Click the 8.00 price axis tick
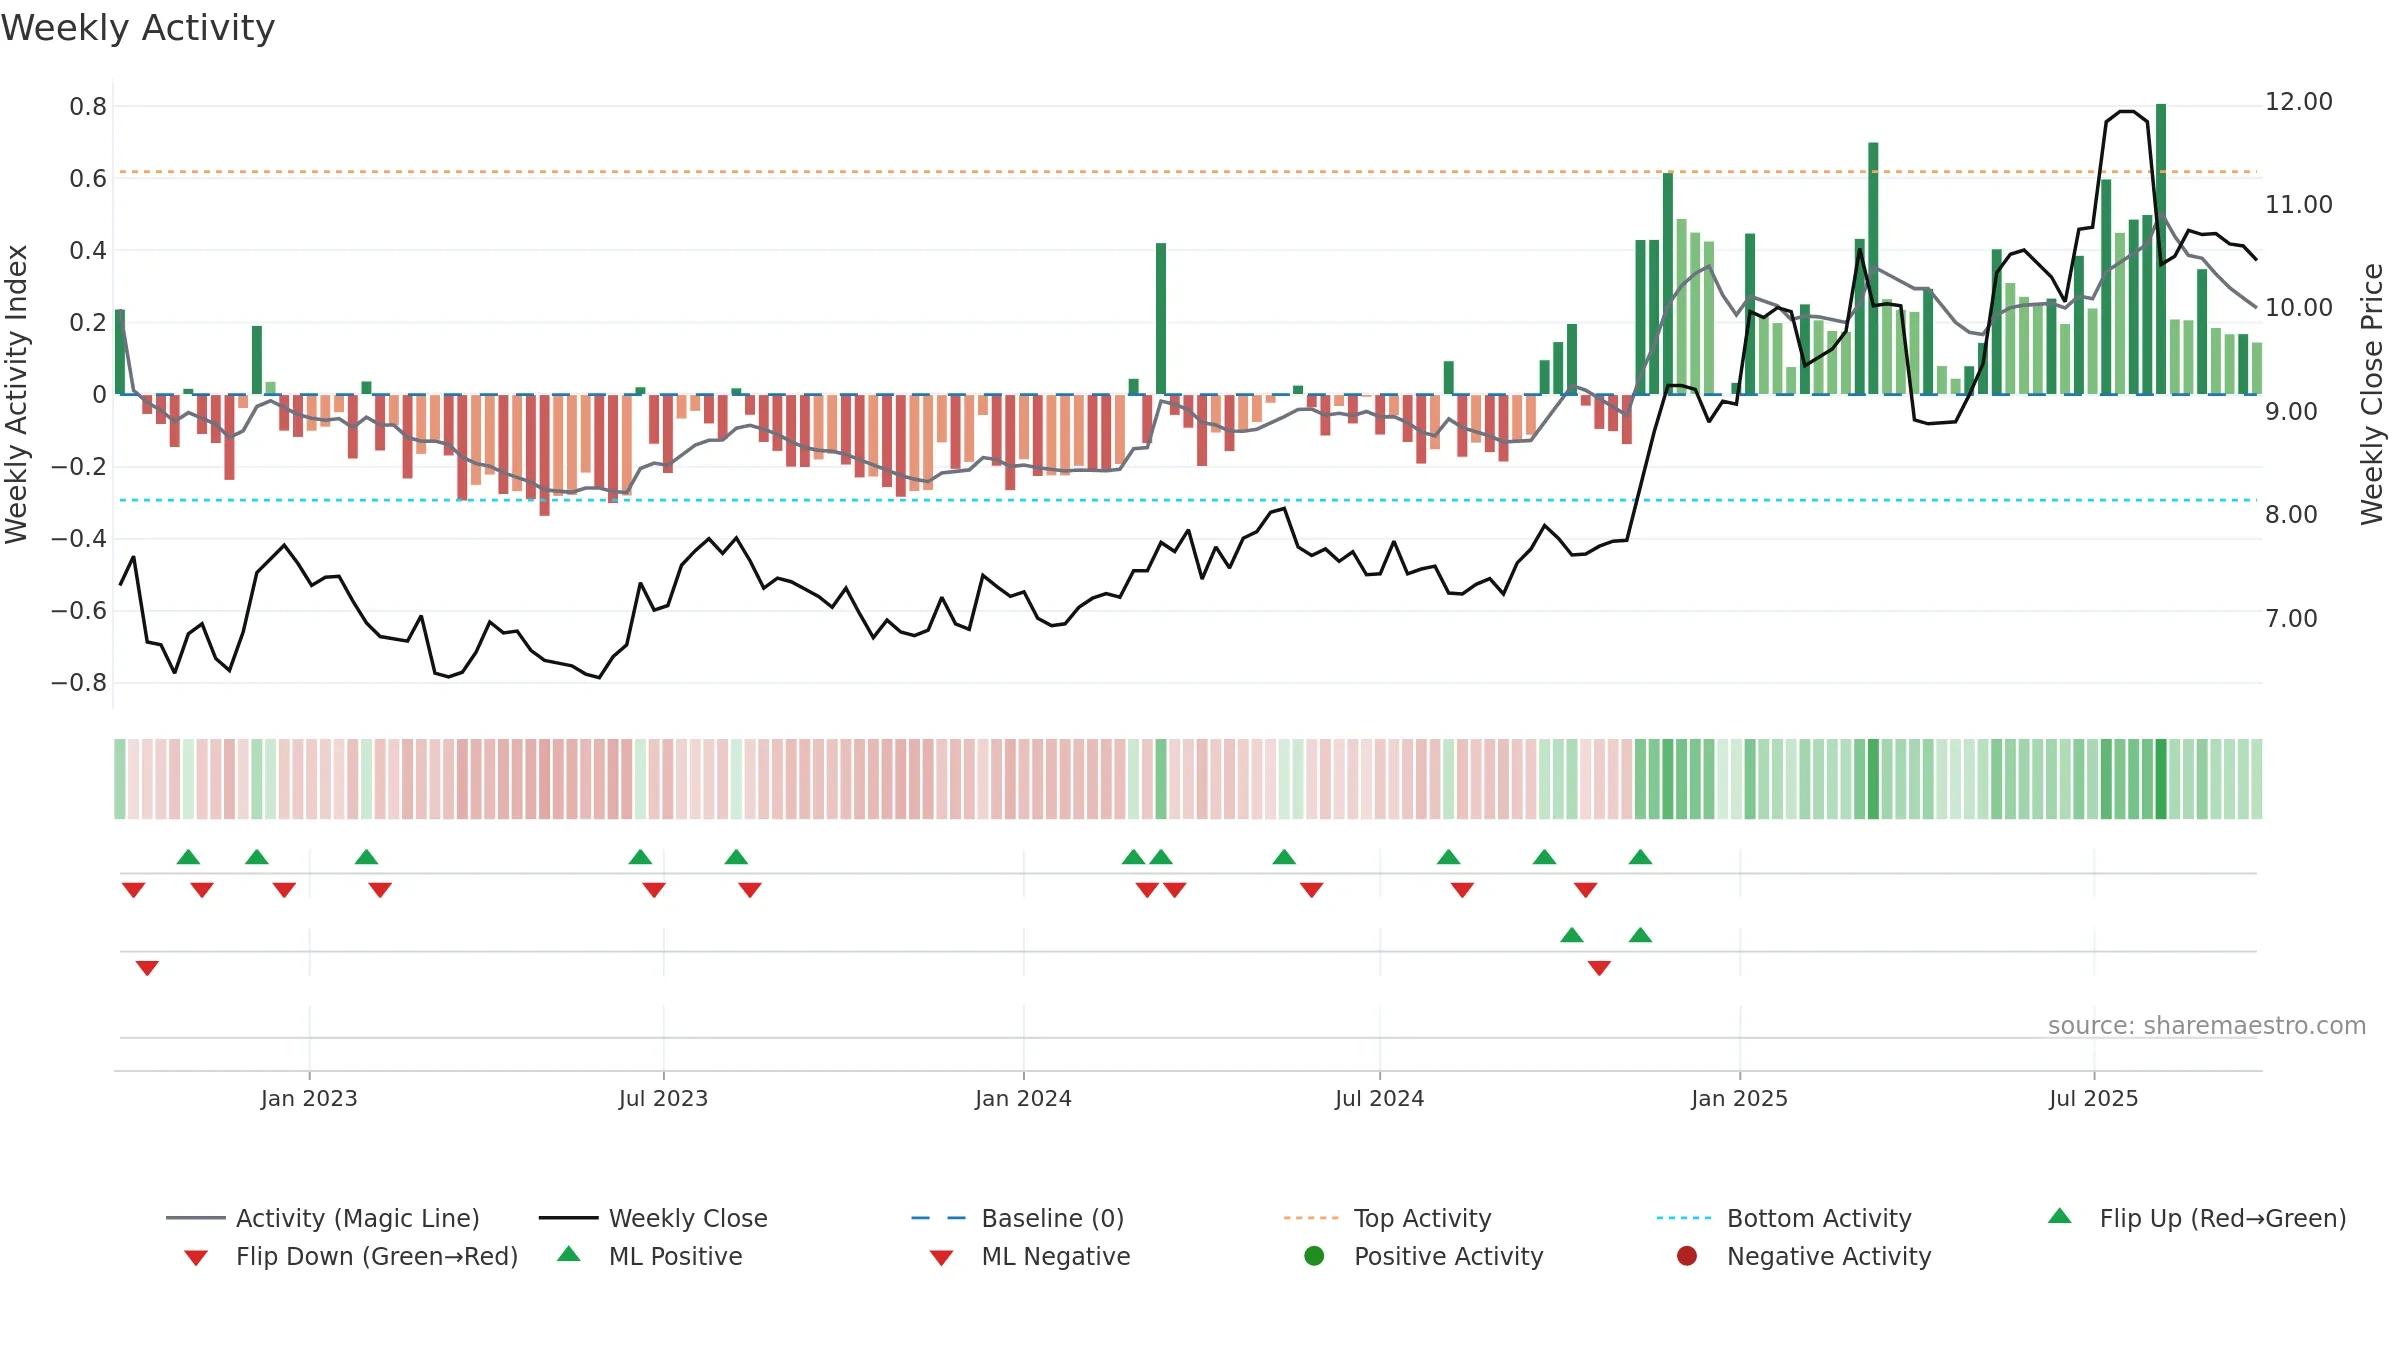Screen dimensions: 2400x1350 (x=2291, y=515)
